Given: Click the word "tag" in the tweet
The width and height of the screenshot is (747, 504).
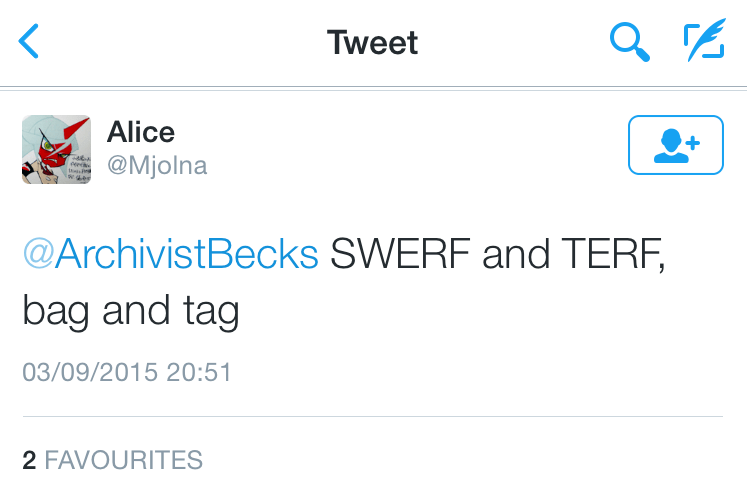Looking at the screenshot, I should (x=210, y=312).
